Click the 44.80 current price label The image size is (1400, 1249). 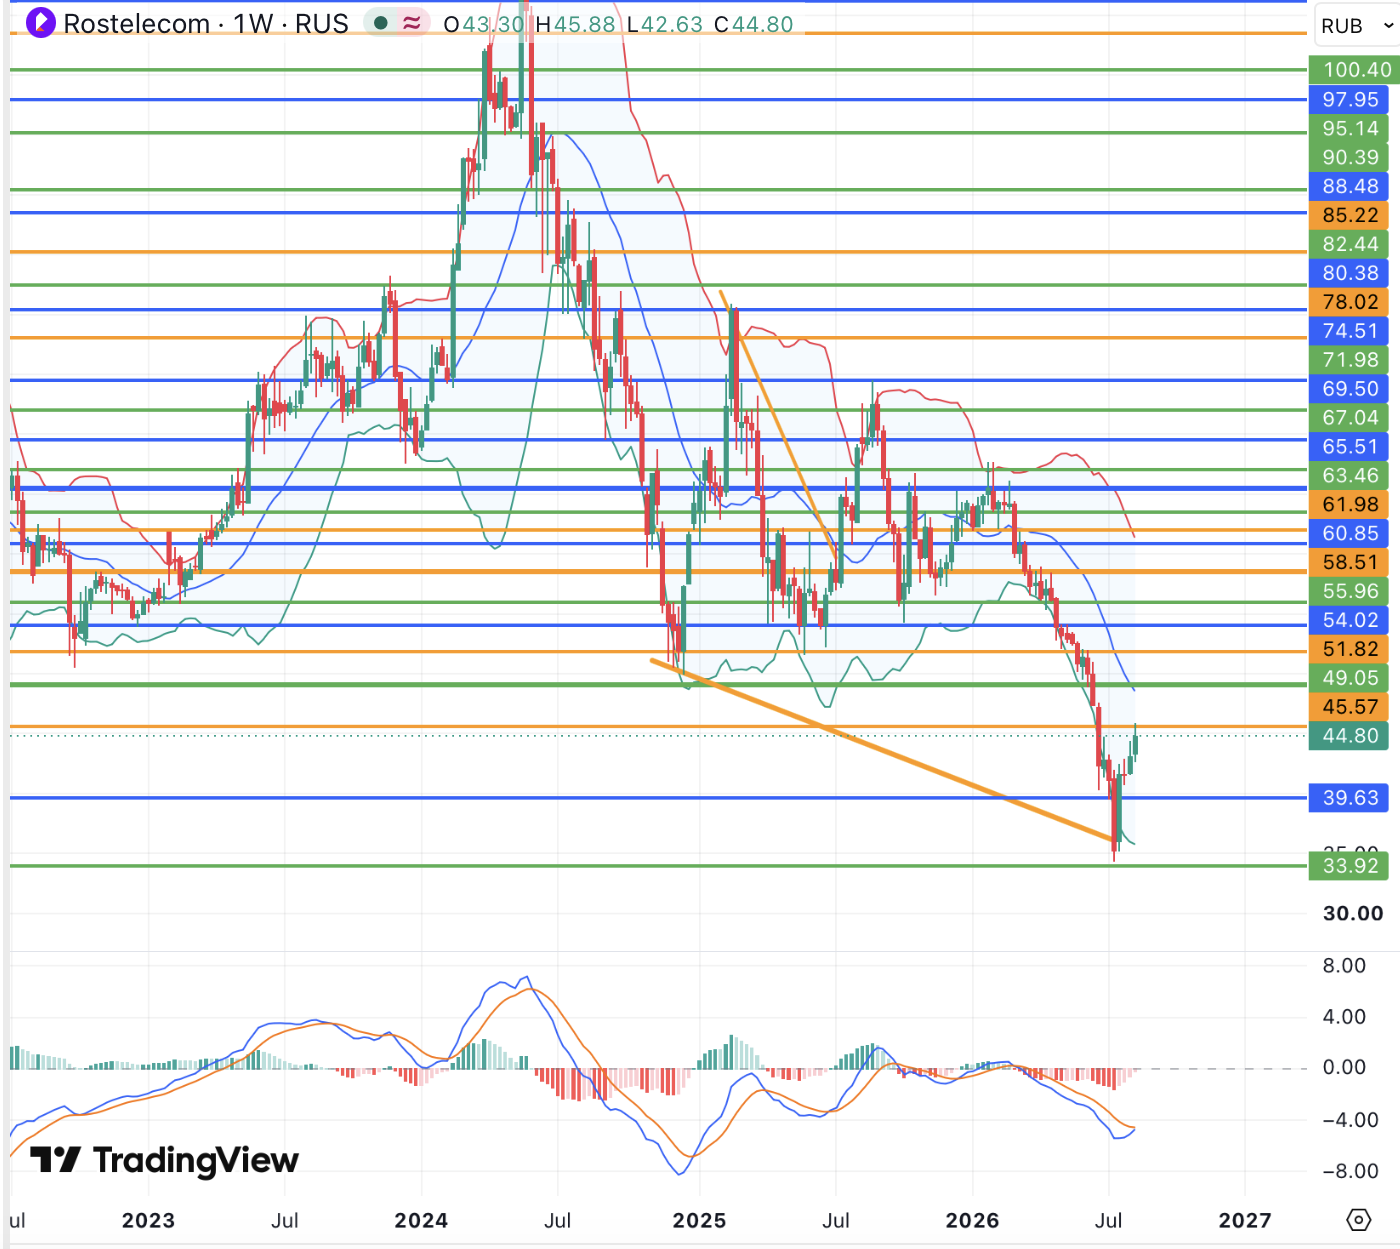click(x=1349, y=737)
